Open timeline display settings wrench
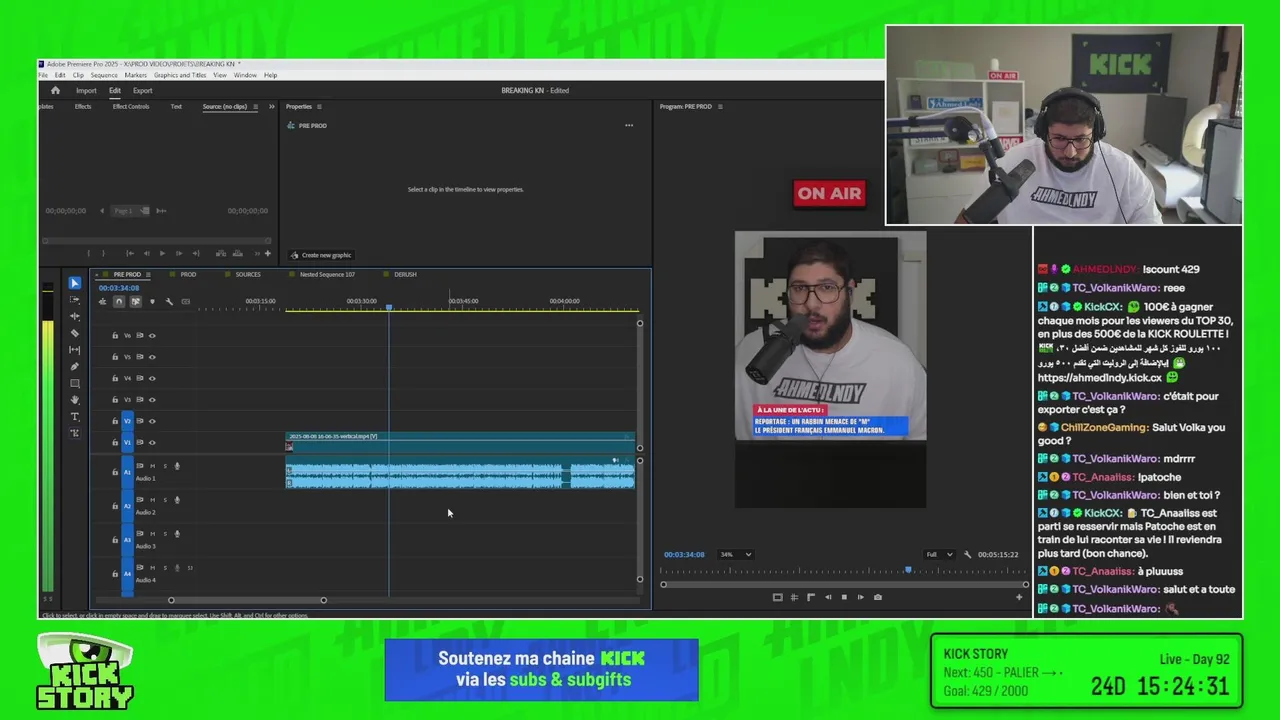Screen dimensions: 1280x720 point(169,301)
